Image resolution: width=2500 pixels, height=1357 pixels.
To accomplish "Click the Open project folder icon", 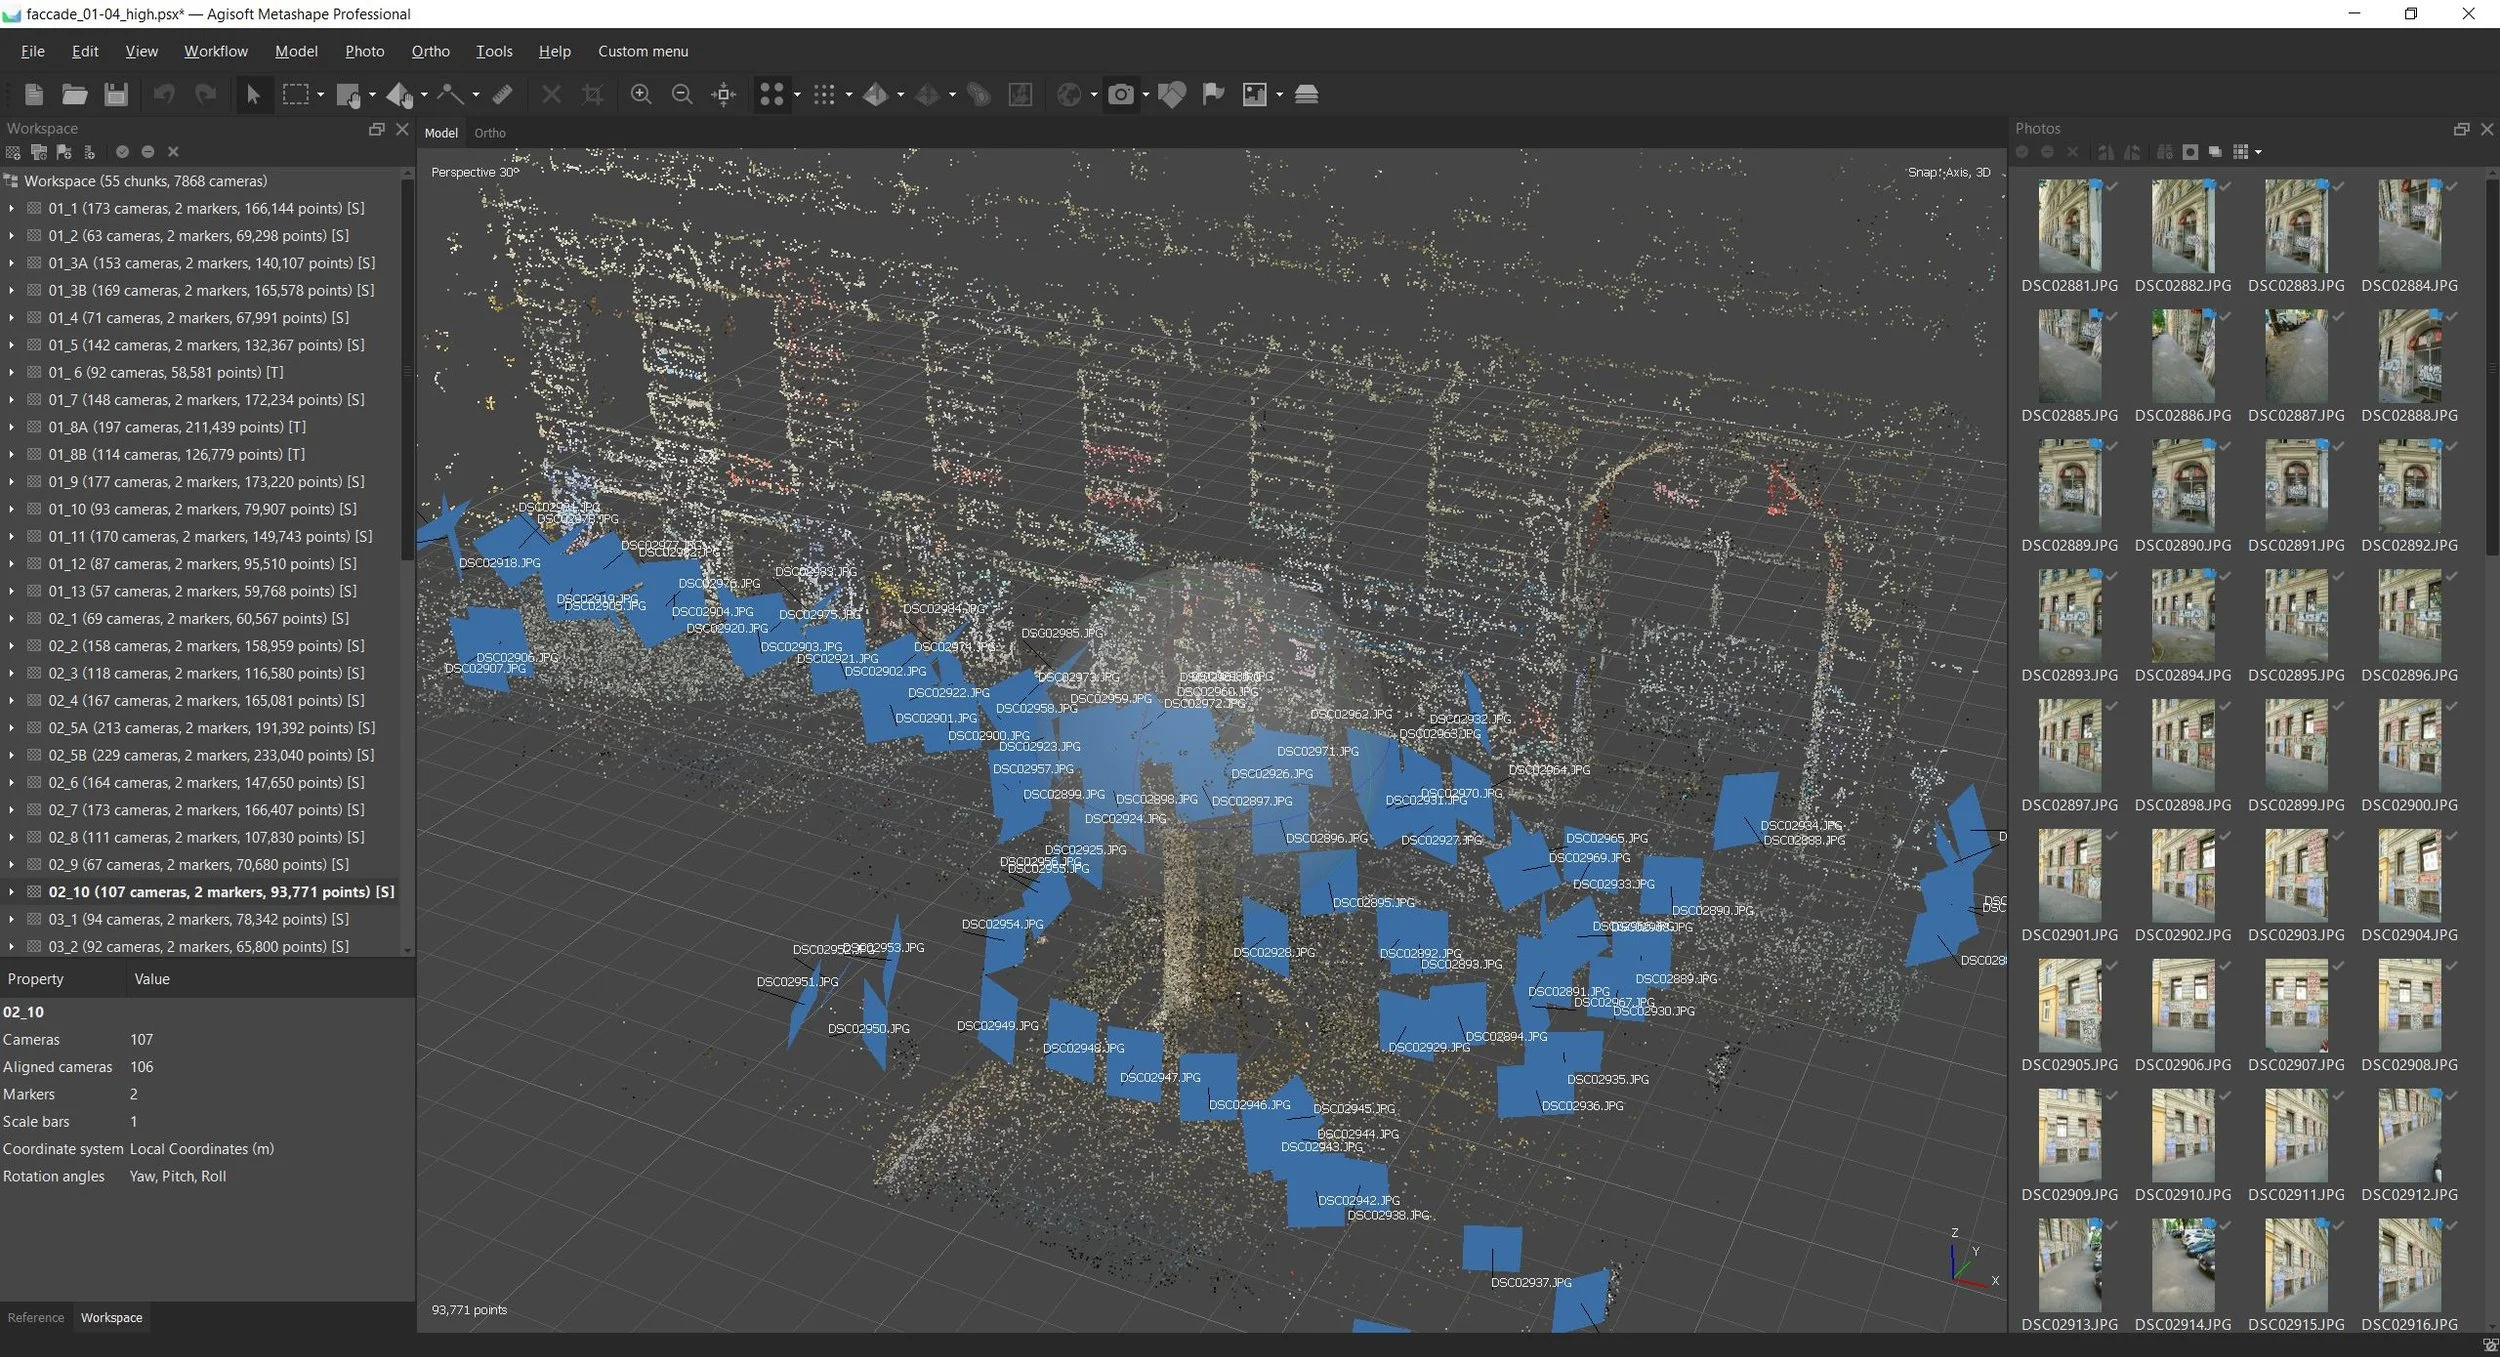I will pos(74,94).
